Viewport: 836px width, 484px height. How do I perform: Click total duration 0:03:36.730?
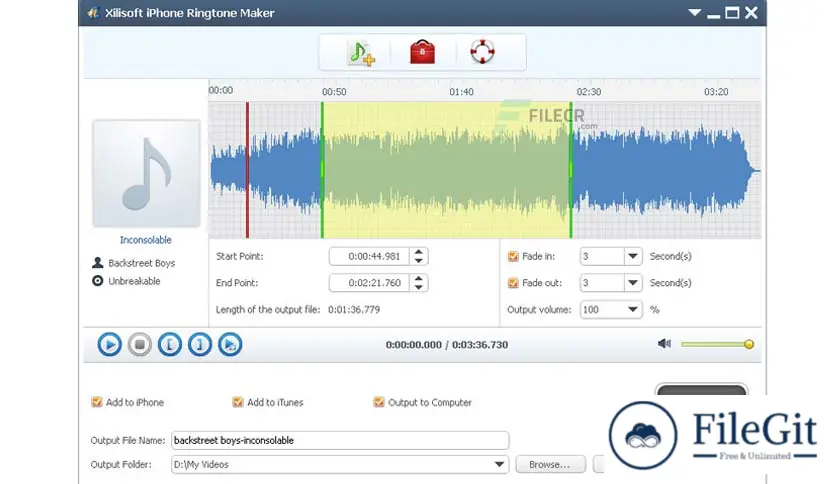480,345
